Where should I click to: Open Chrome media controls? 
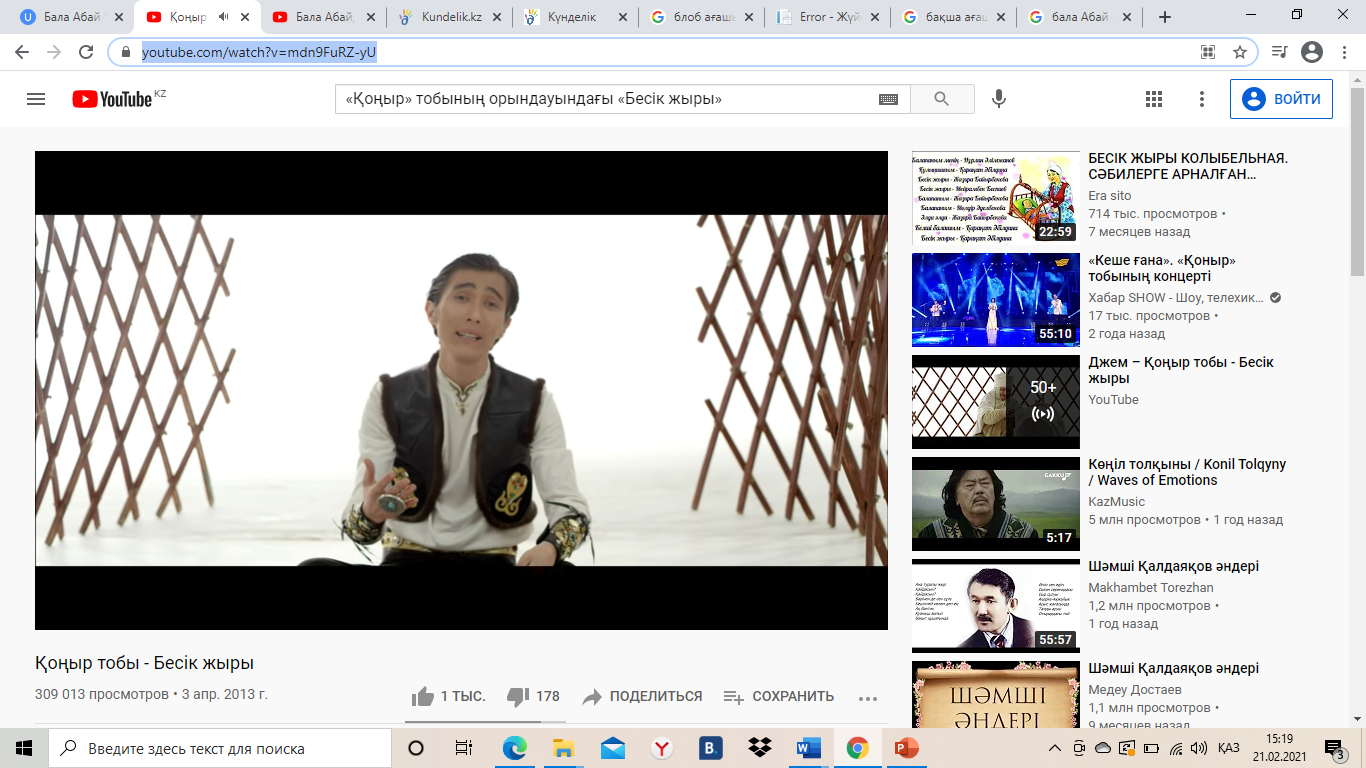click(x=1279, y=52)
